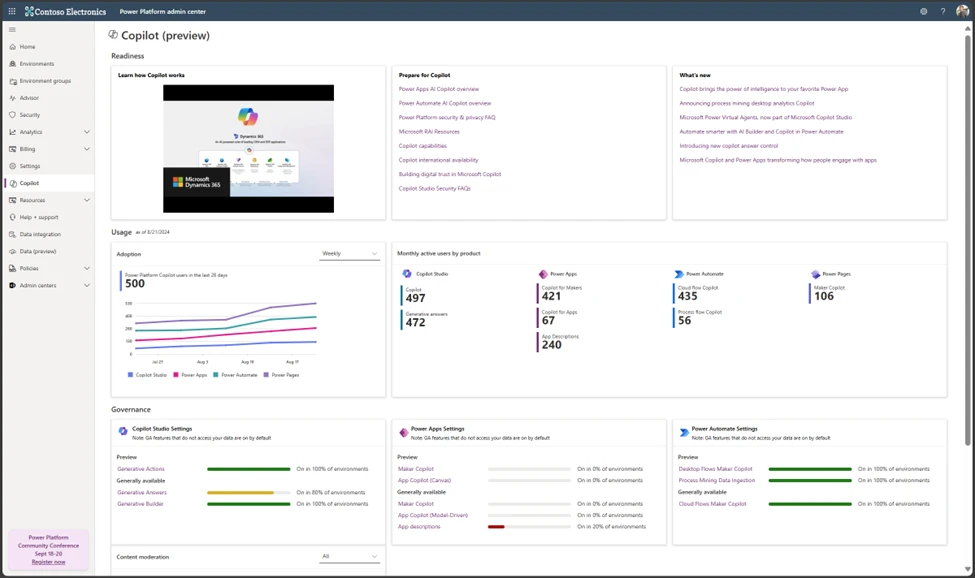Click the Copilot Studio product icon

click(x=407, y=272)
